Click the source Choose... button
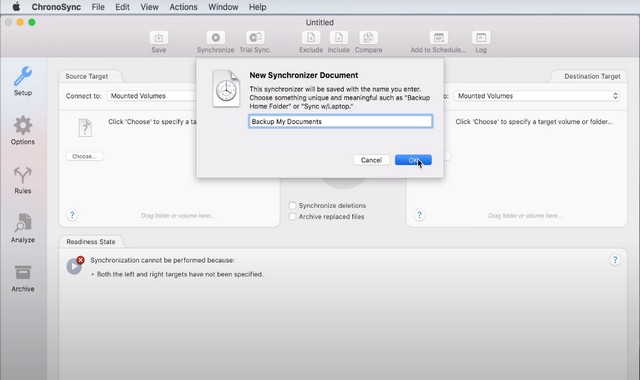 click(x=84, y=156)
